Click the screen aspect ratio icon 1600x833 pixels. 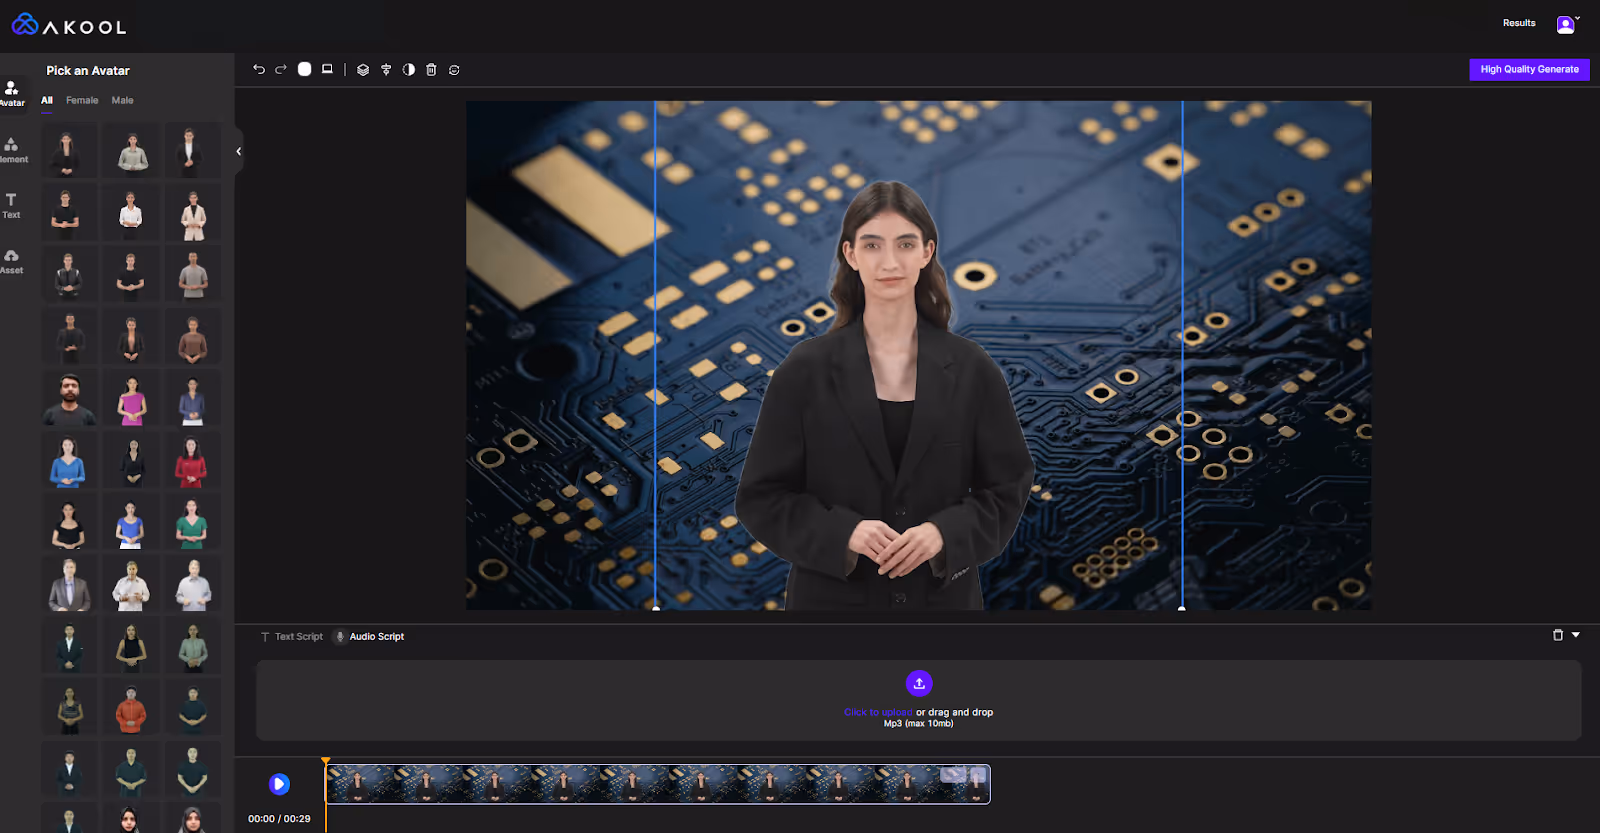coord(327,69)
